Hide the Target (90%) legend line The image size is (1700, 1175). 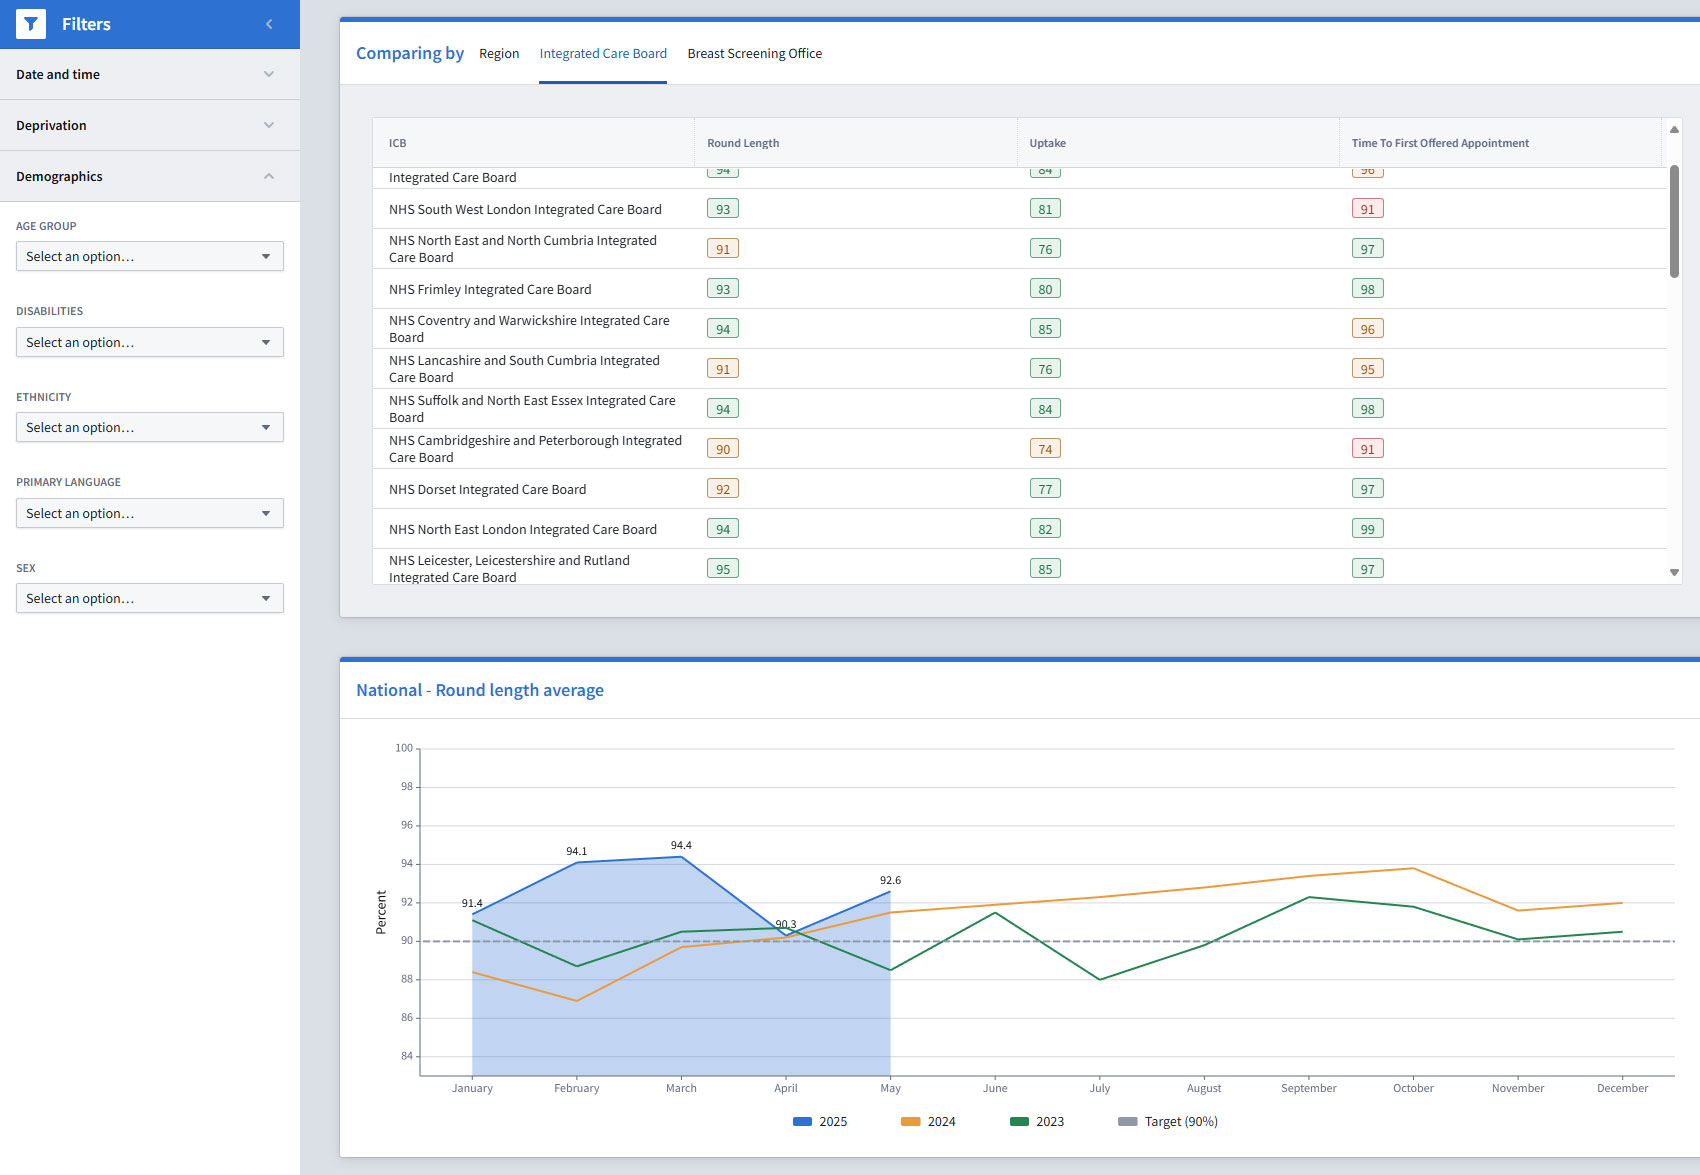[1167, 1122]
